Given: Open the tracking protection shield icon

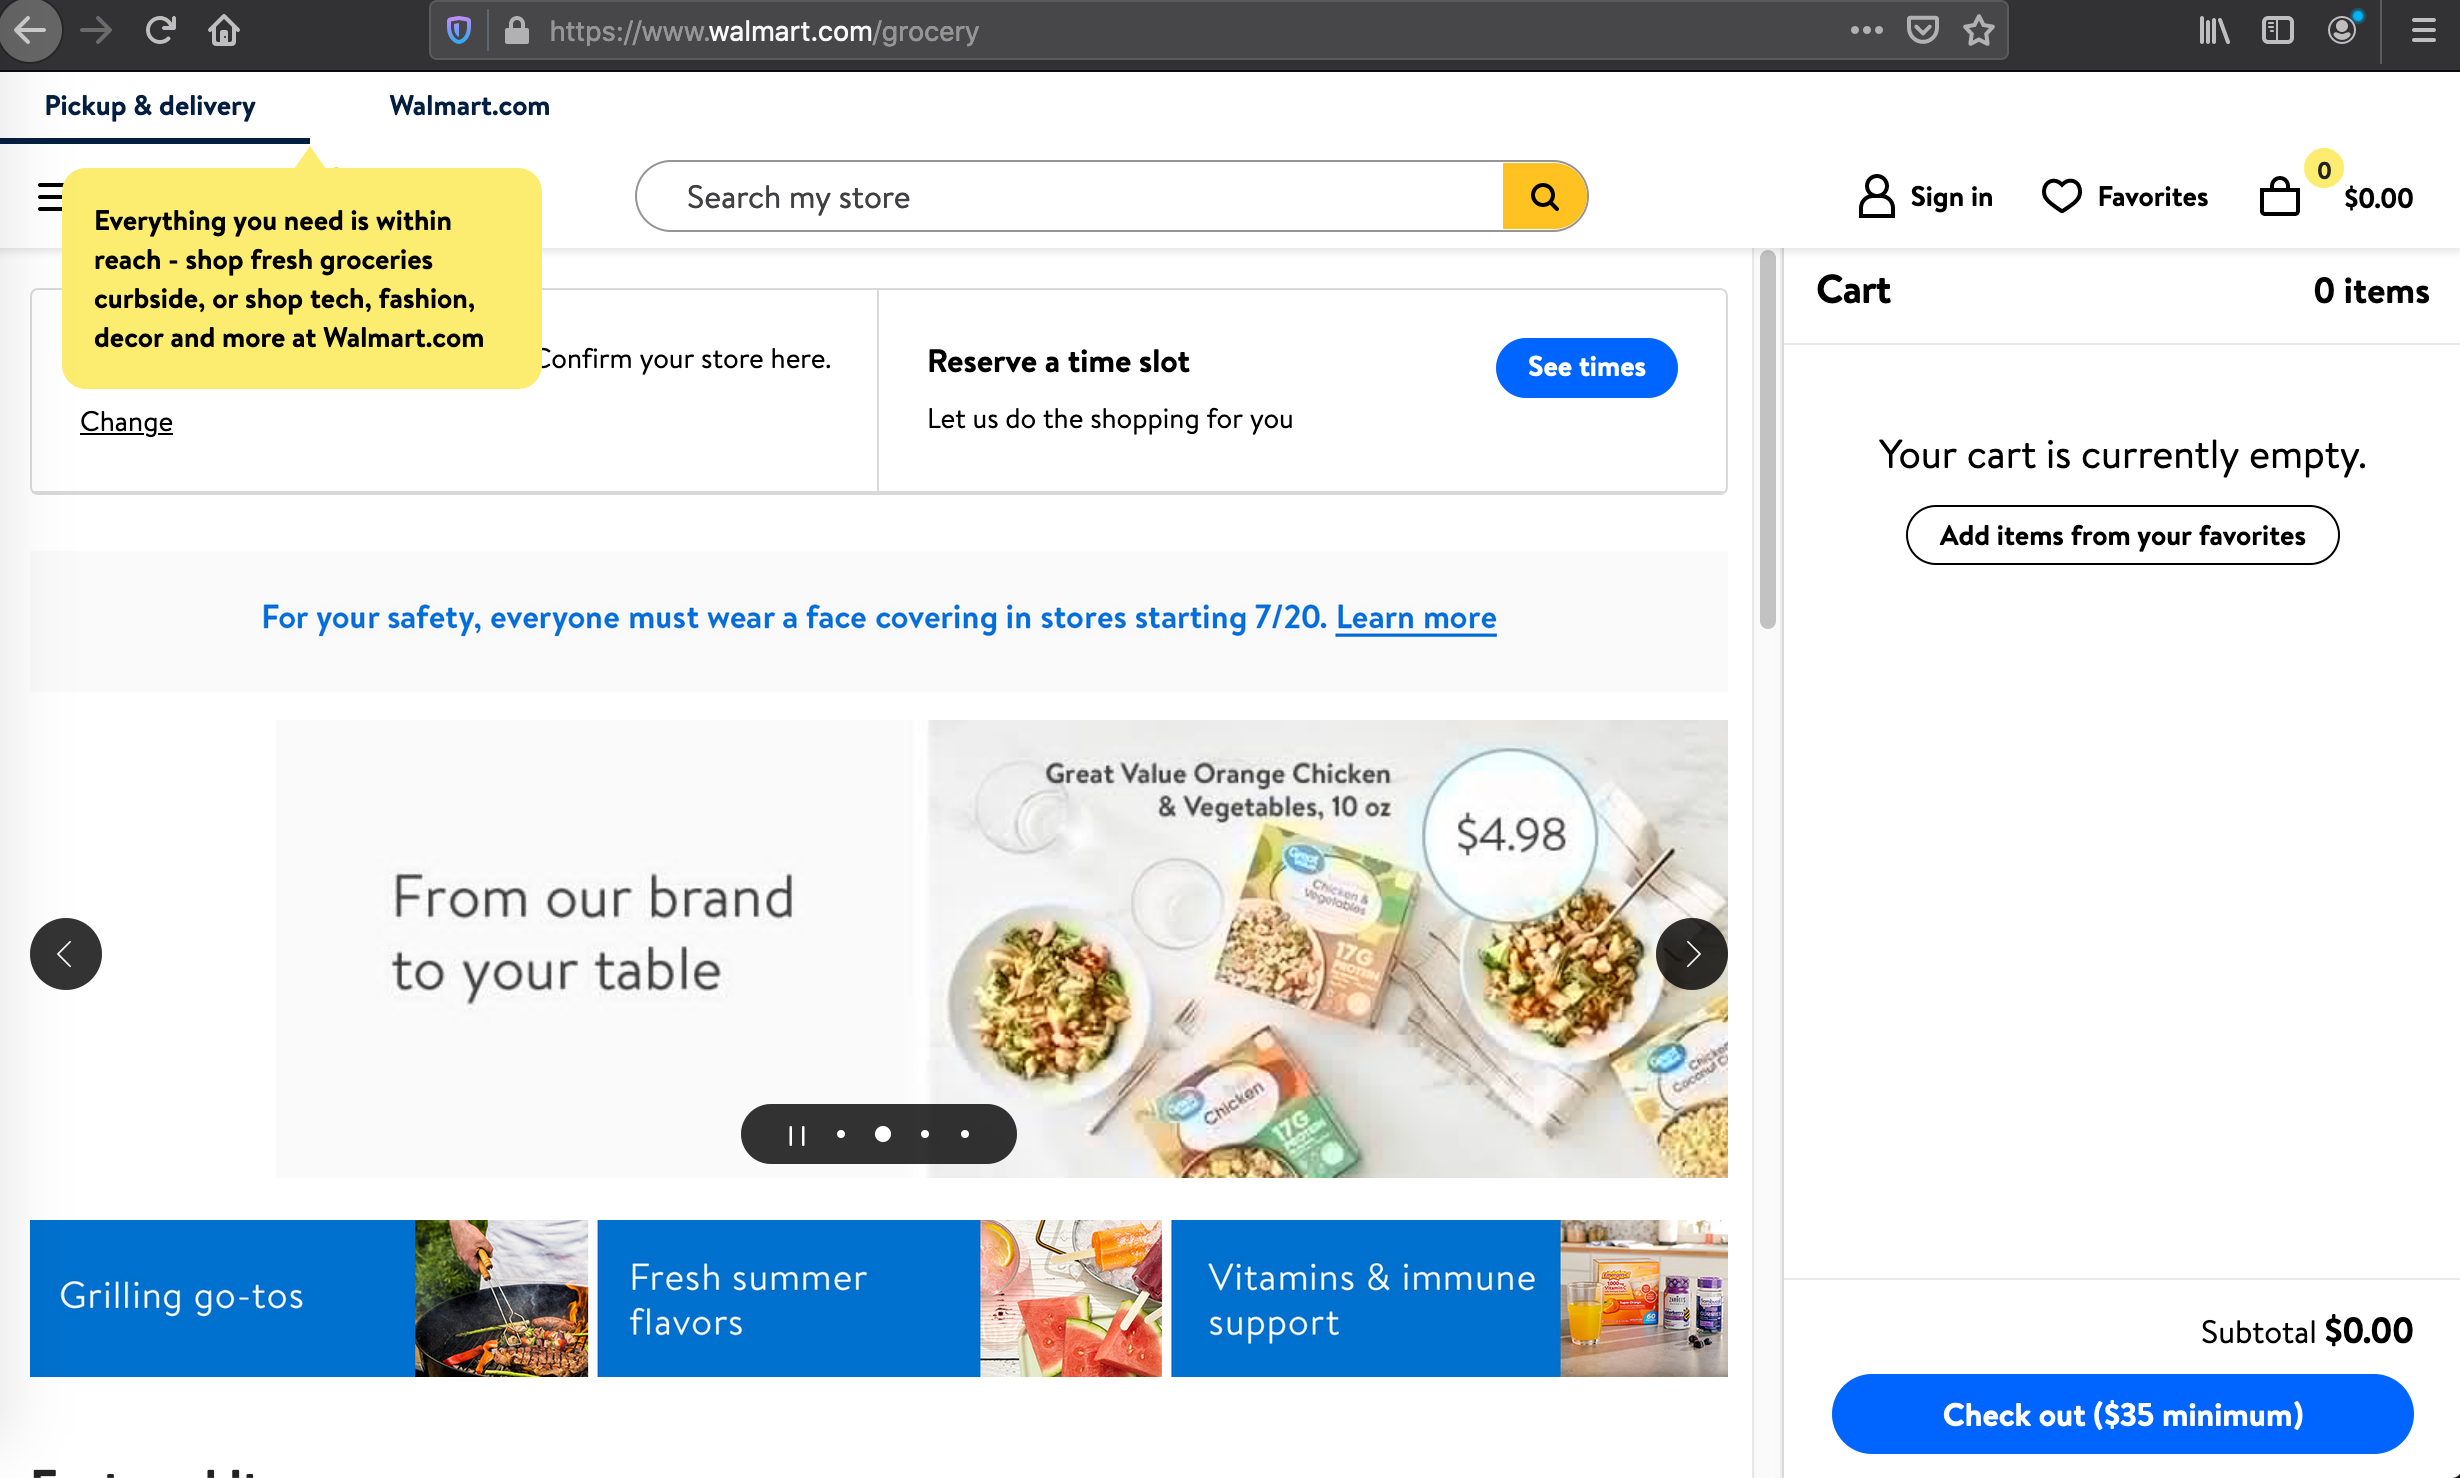Looking at the screenshot, I should coord(458,30).
